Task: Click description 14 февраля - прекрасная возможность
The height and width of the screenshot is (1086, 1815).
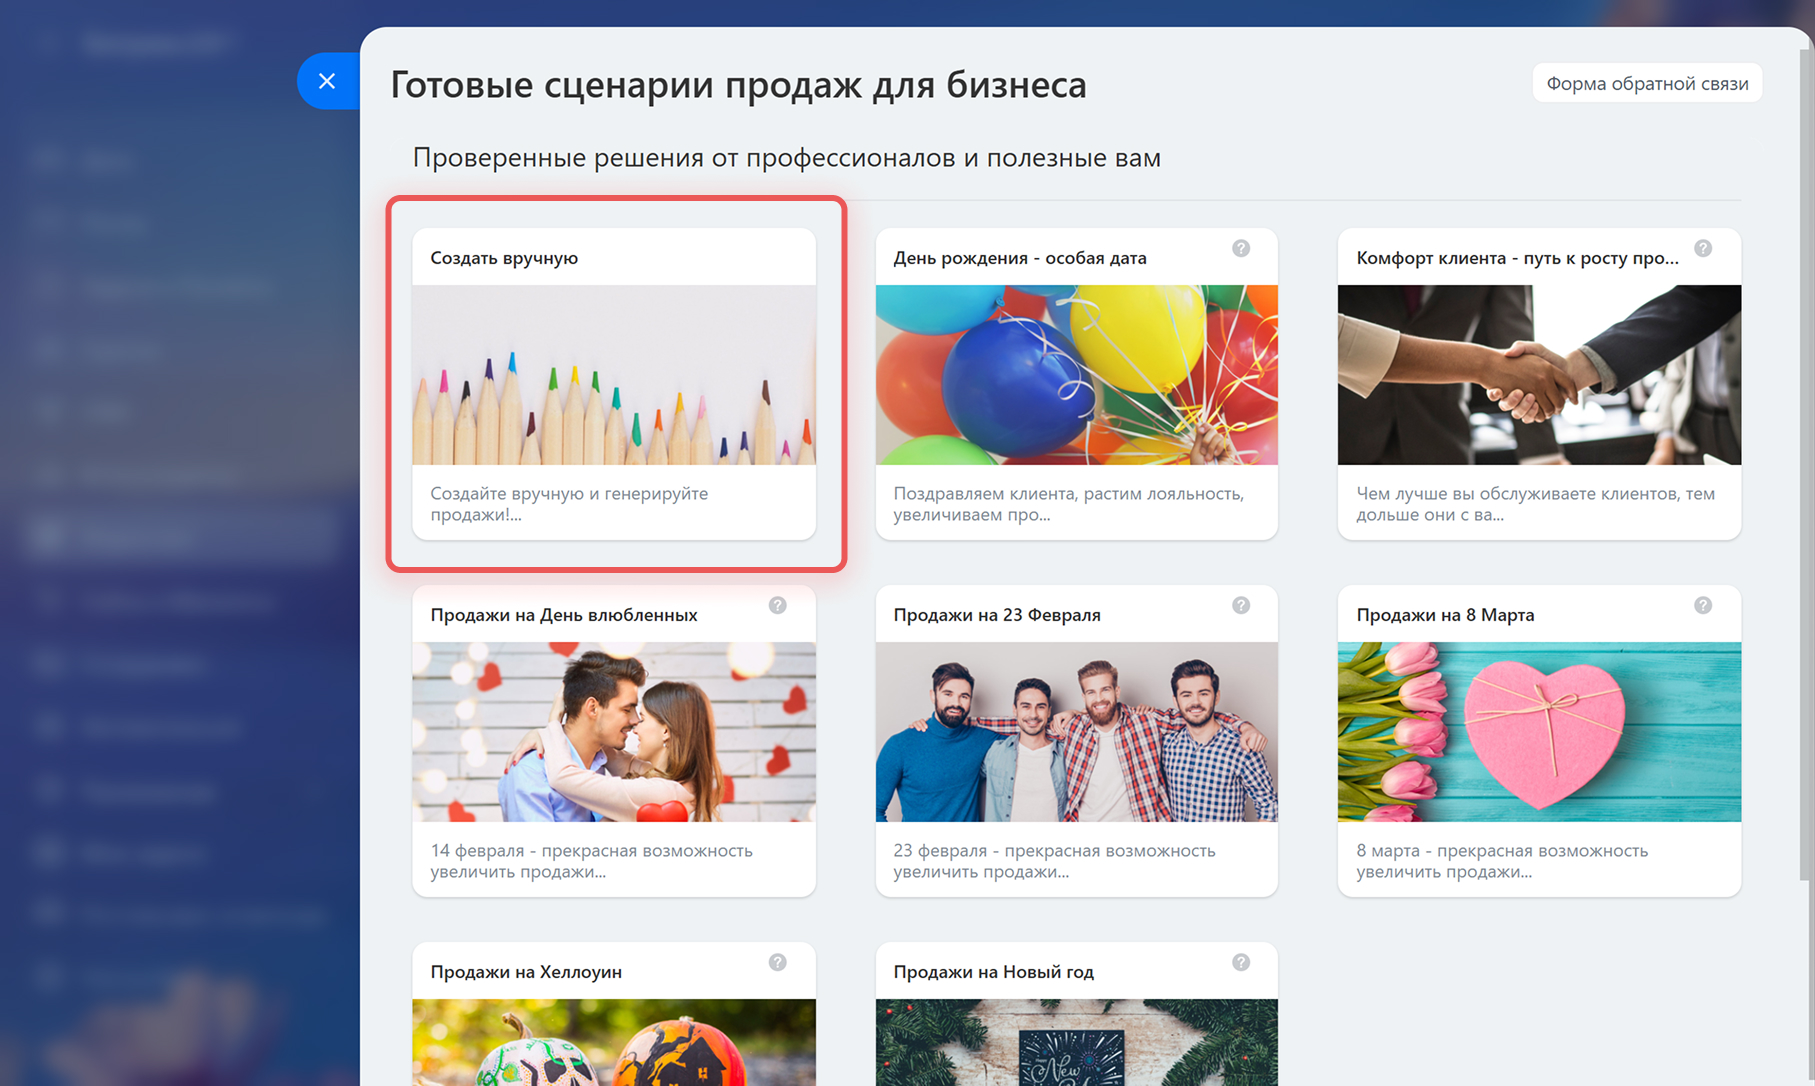Action: (x=591, y=861)
